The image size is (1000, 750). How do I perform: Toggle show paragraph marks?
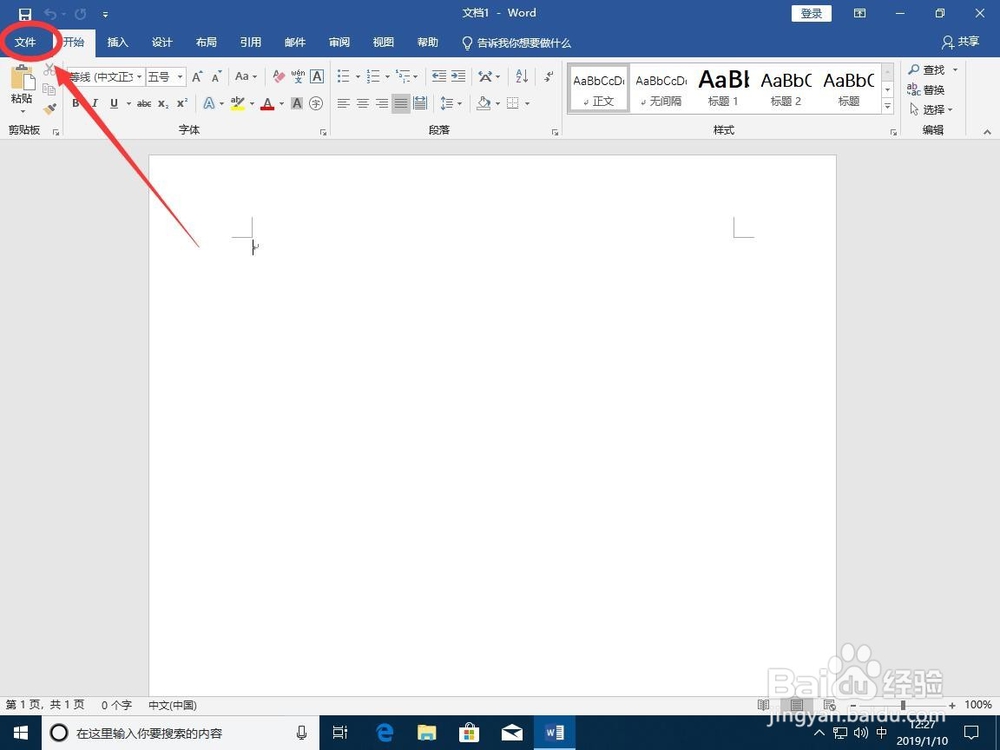pos(549,77)
